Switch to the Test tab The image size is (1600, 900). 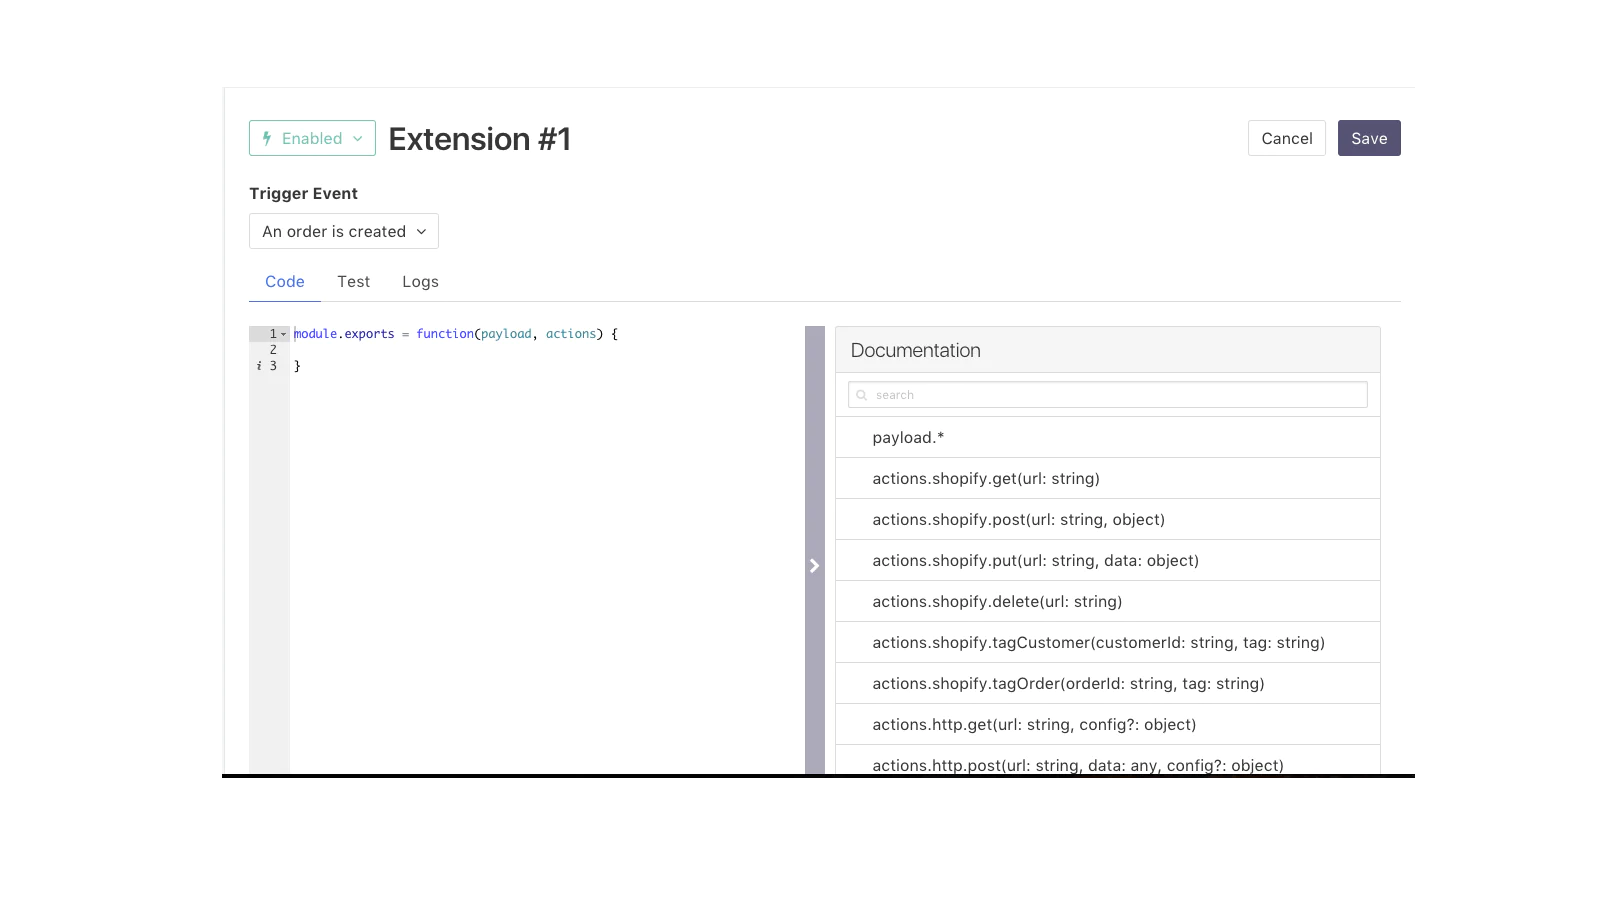click(354, 282)
